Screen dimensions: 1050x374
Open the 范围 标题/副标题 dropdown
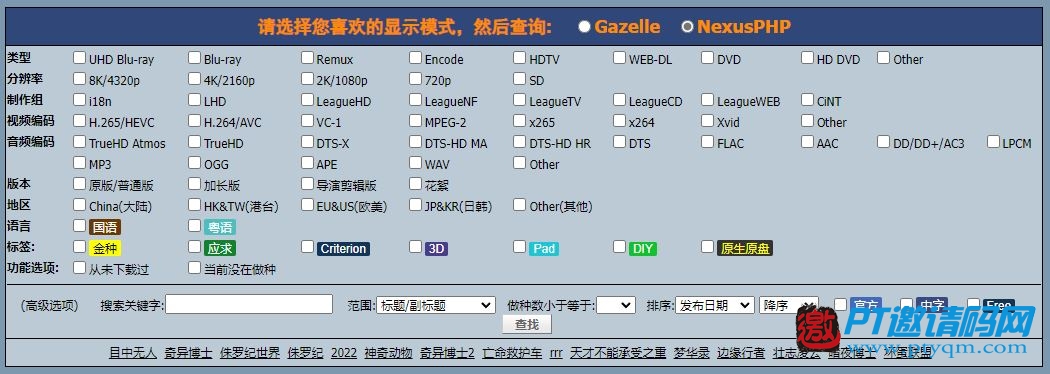436,305
